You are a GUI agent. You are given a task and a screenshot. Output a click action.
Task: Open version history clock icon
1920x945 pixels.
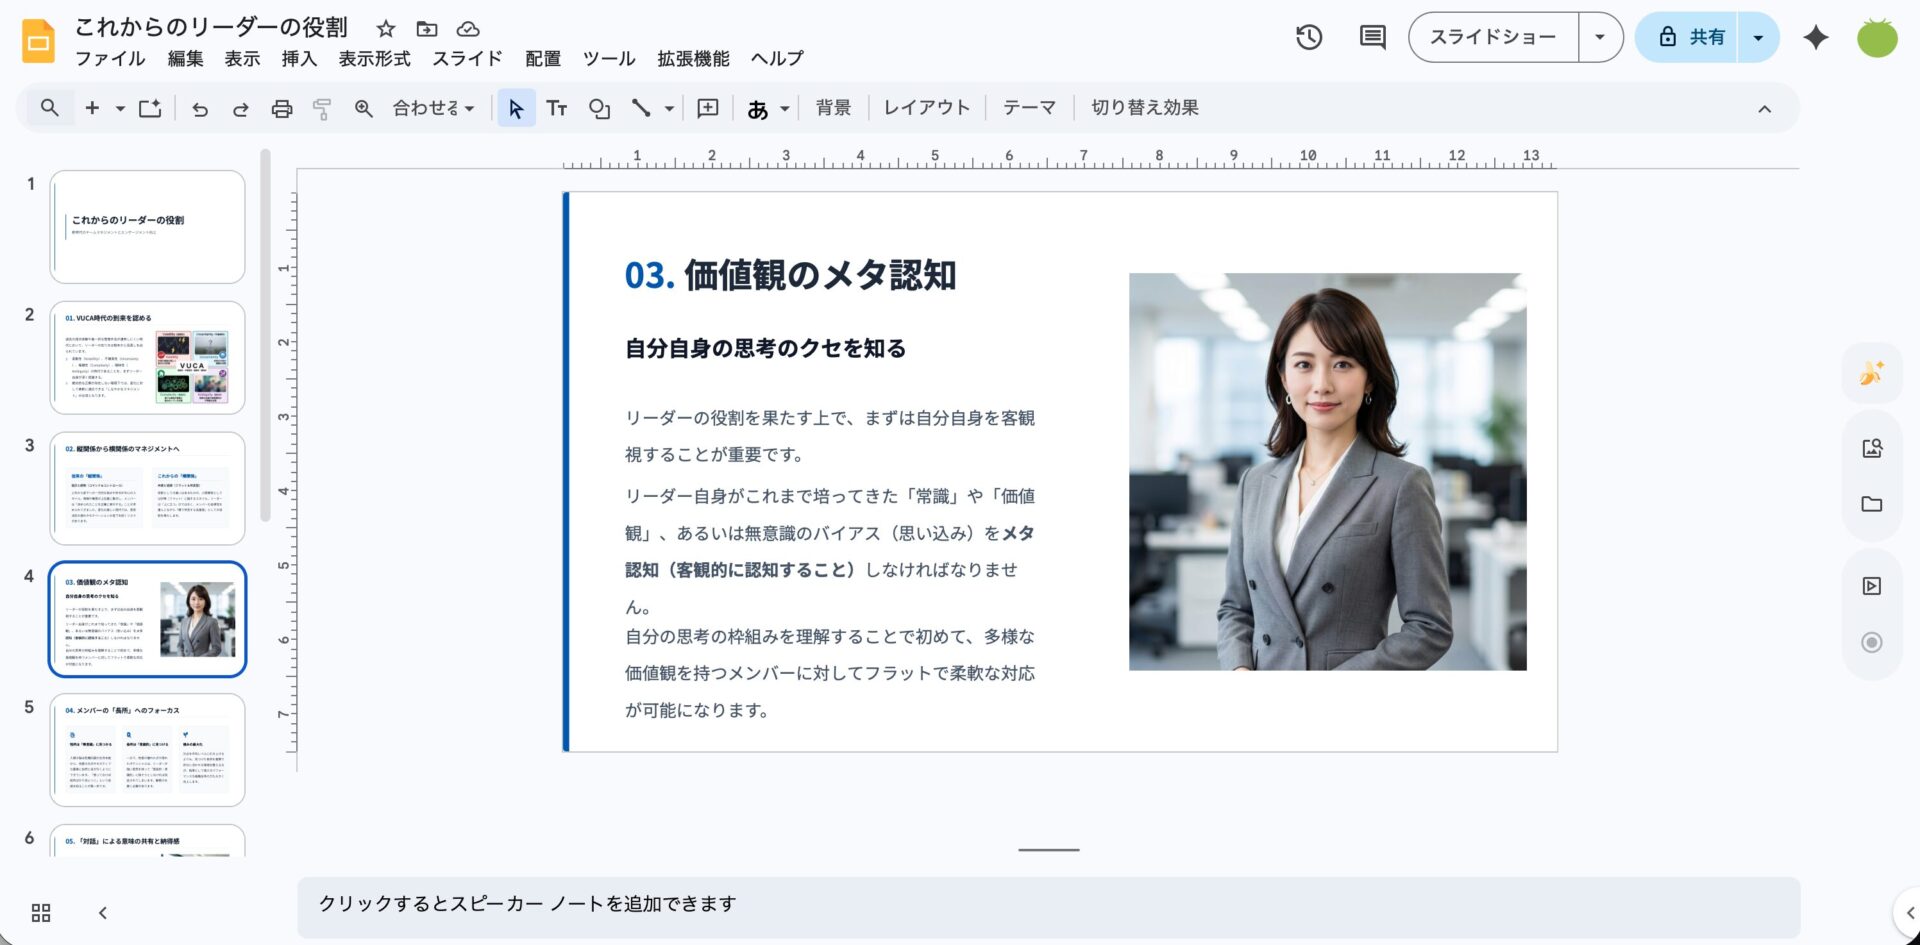click(x=1309, y=38)
